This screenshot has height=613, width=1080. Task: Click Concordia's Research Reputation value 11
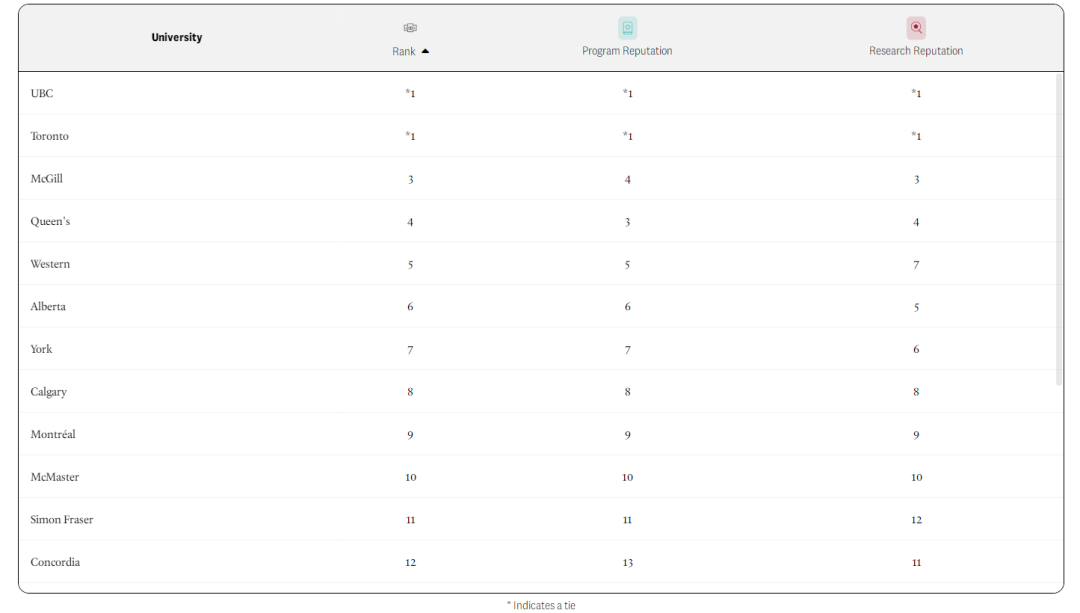coord(916,563)
